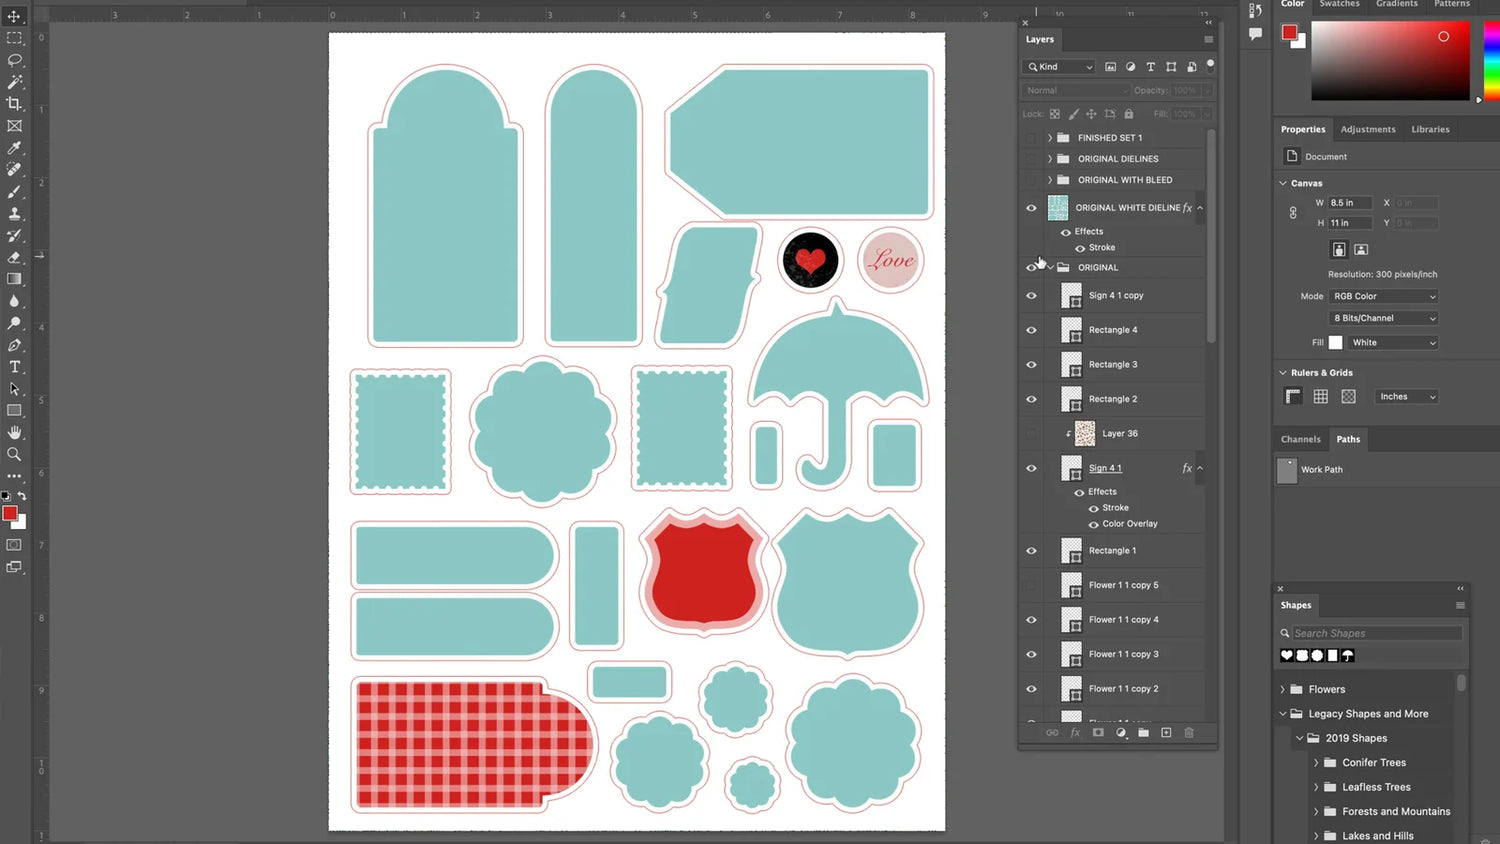Toggle visibility of FINISHED SET 1 group
This screenshot has height=844, width=1500.
1031,138
